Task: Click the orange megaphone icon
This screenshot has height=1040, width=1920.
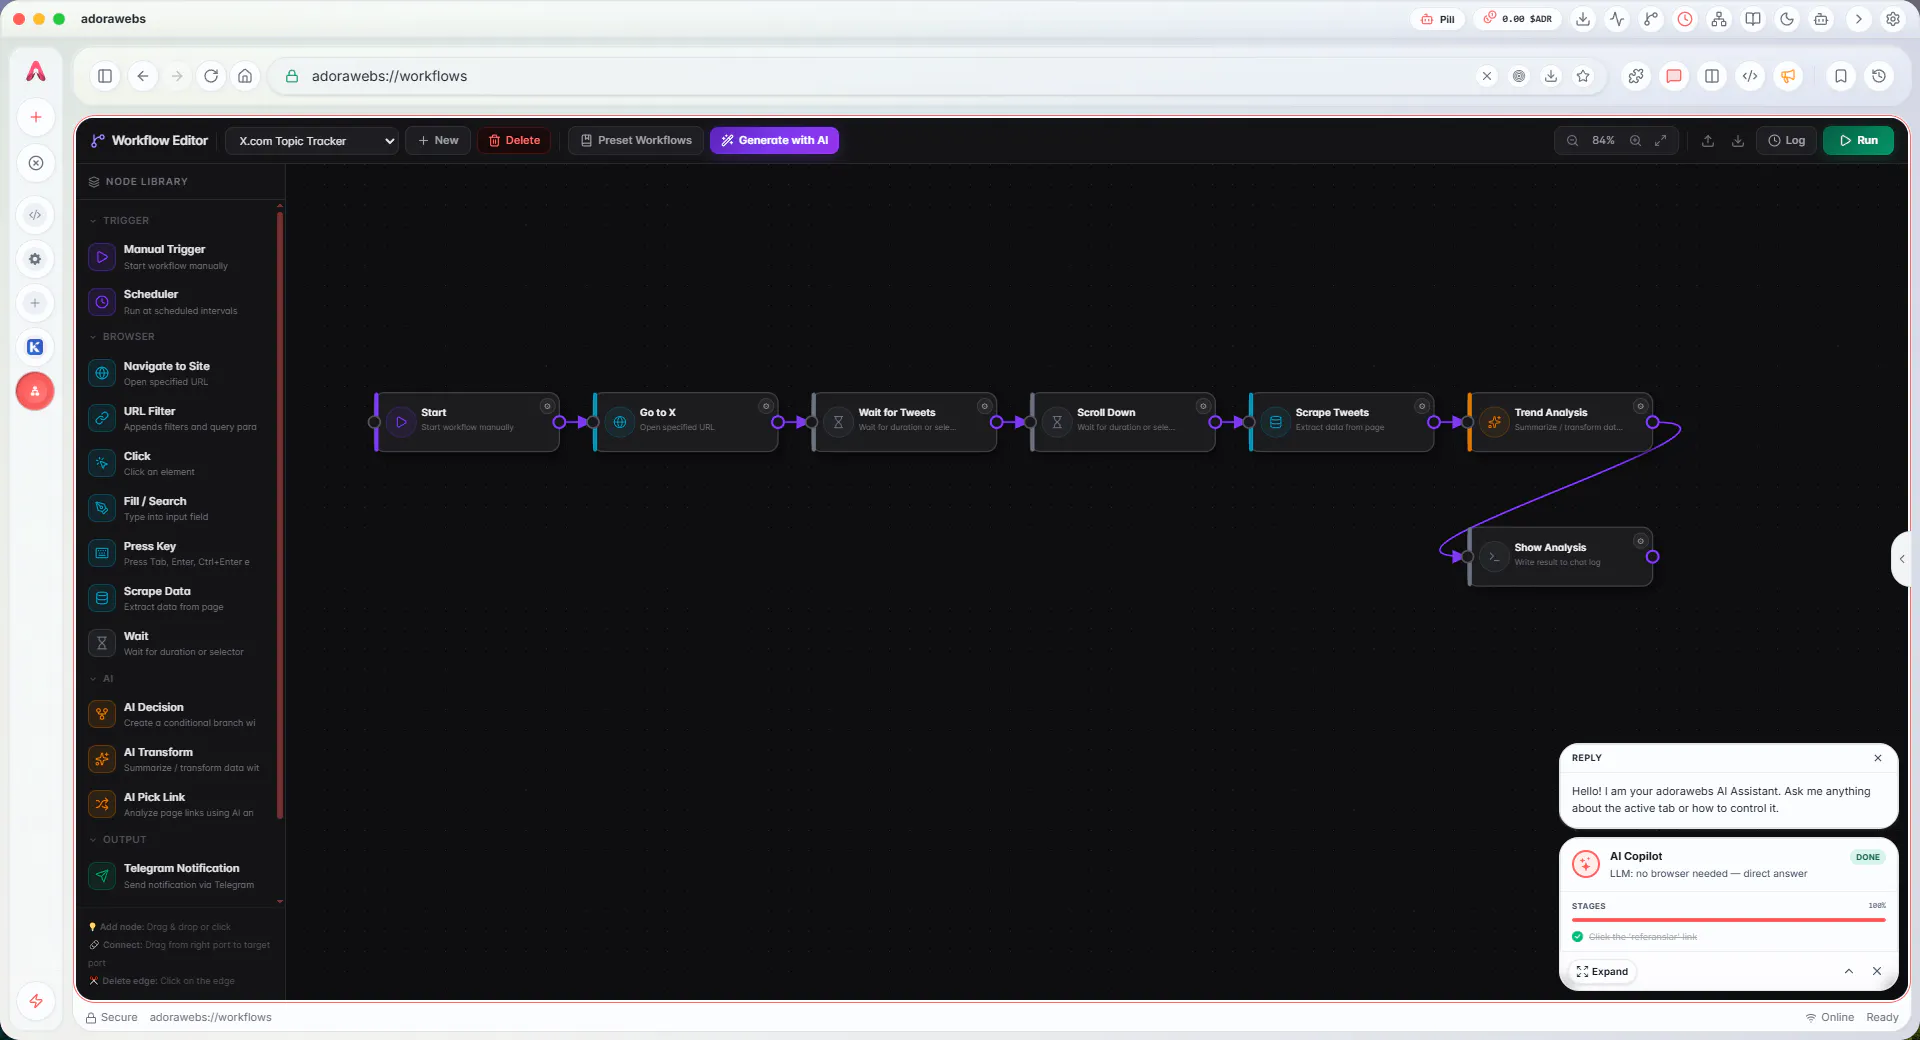Action: (x=1788, y=76)
